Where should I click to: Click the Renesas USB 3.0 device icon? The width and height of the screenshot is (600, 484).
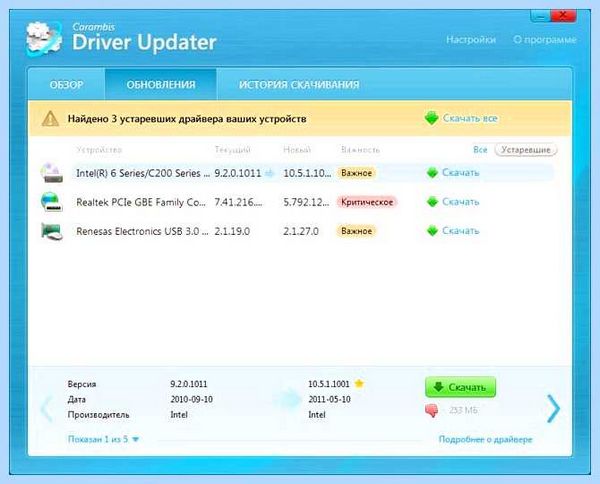52,231
